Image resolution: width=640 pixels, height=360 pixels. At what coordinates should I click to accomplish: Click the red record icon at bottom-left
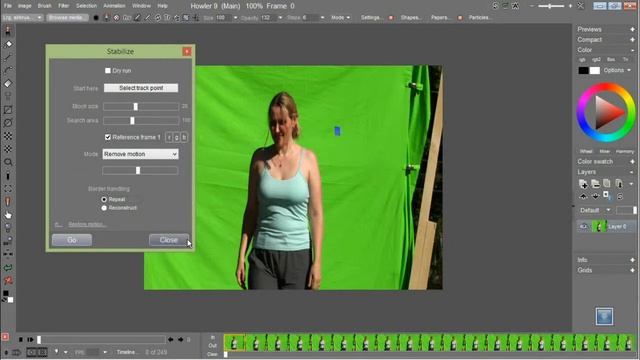5,337
